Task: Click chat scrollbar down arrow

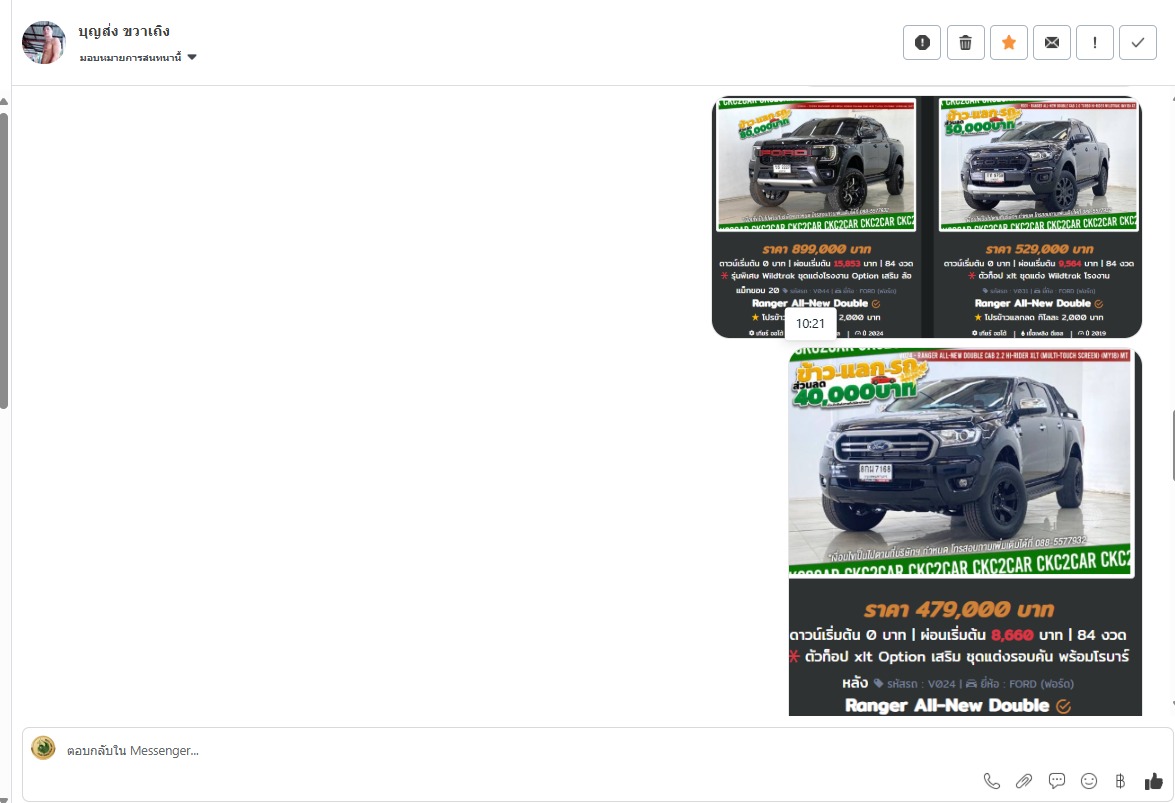Action: (1172, 704)
